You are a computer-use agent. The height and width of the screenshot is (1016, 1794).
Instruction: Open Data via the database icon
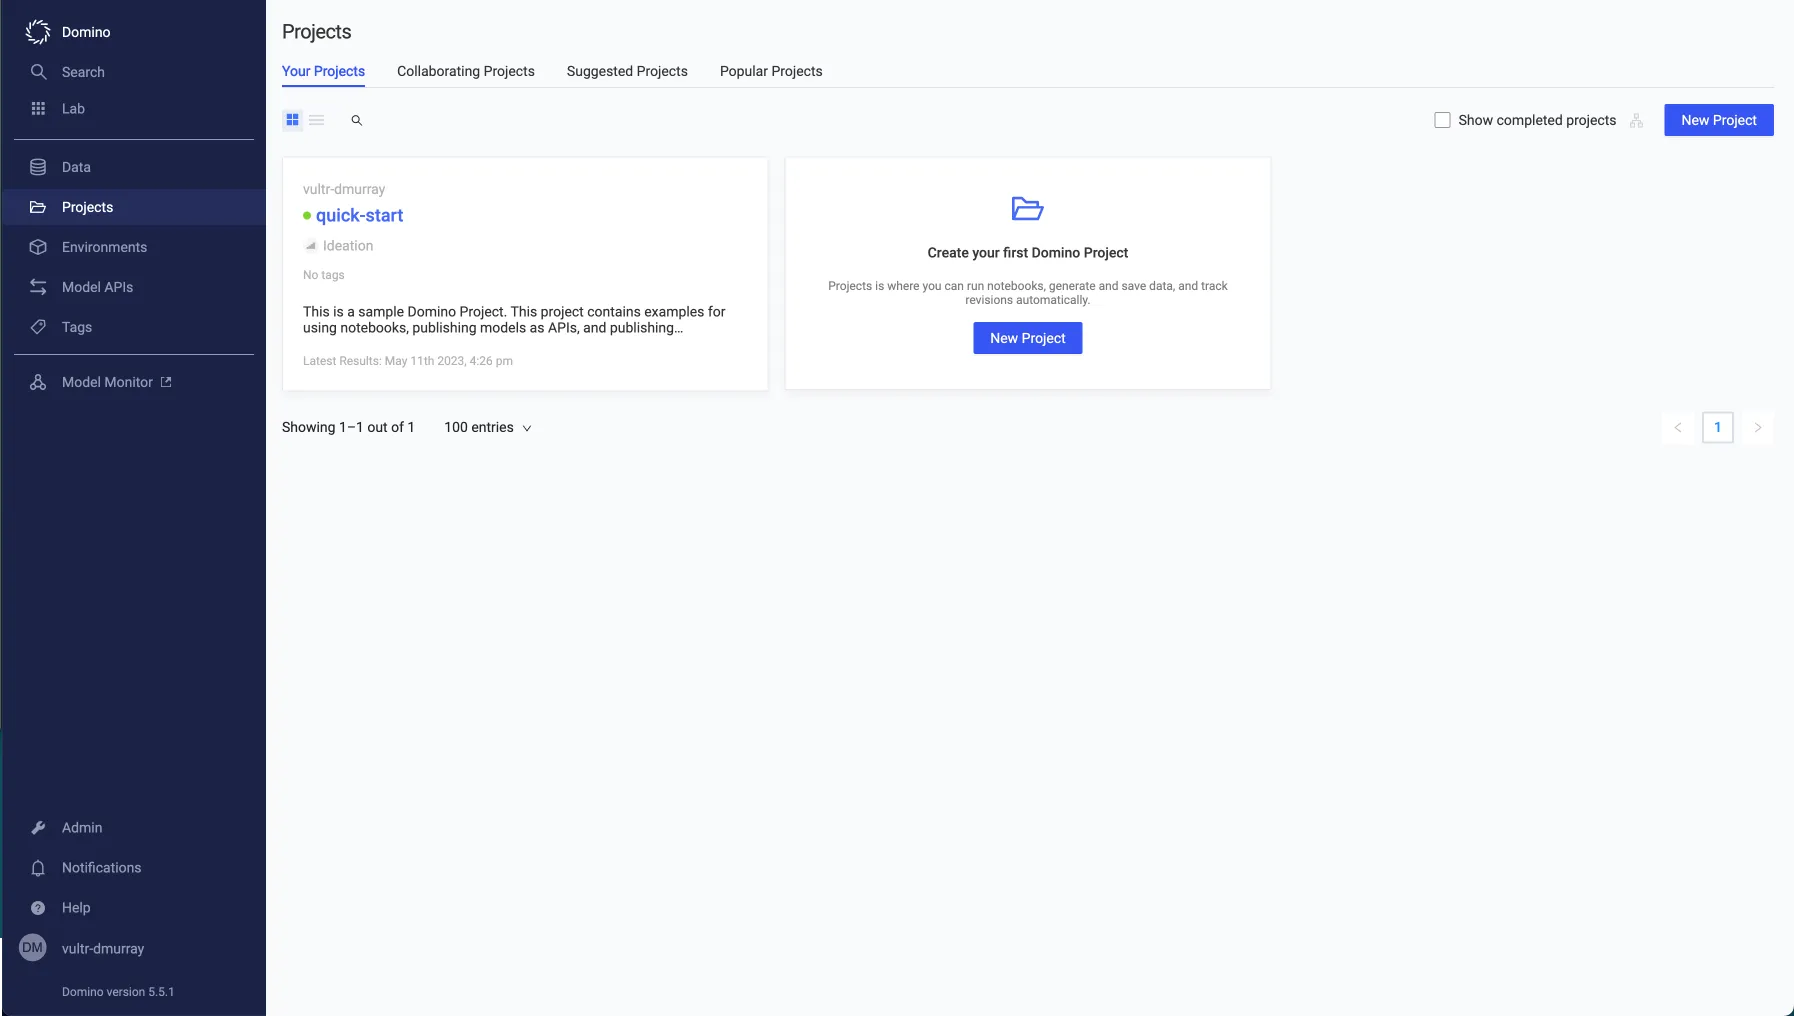[x=38, y=167]
